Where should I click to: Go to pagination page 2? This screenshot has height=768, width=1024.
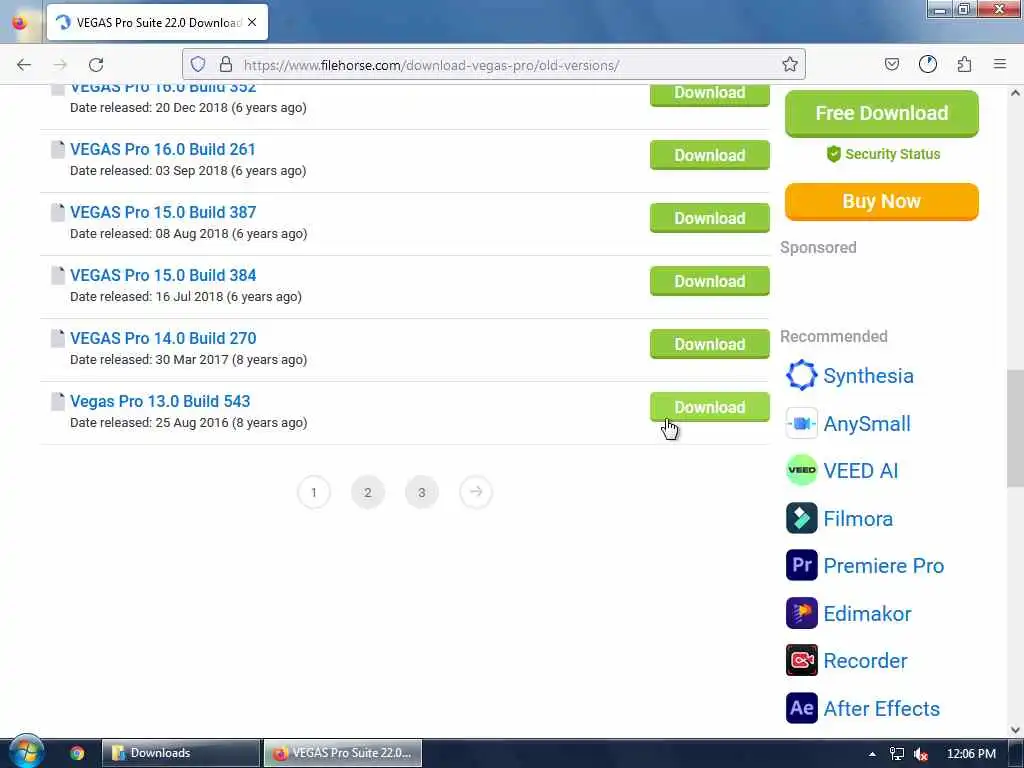click(368, 492)
